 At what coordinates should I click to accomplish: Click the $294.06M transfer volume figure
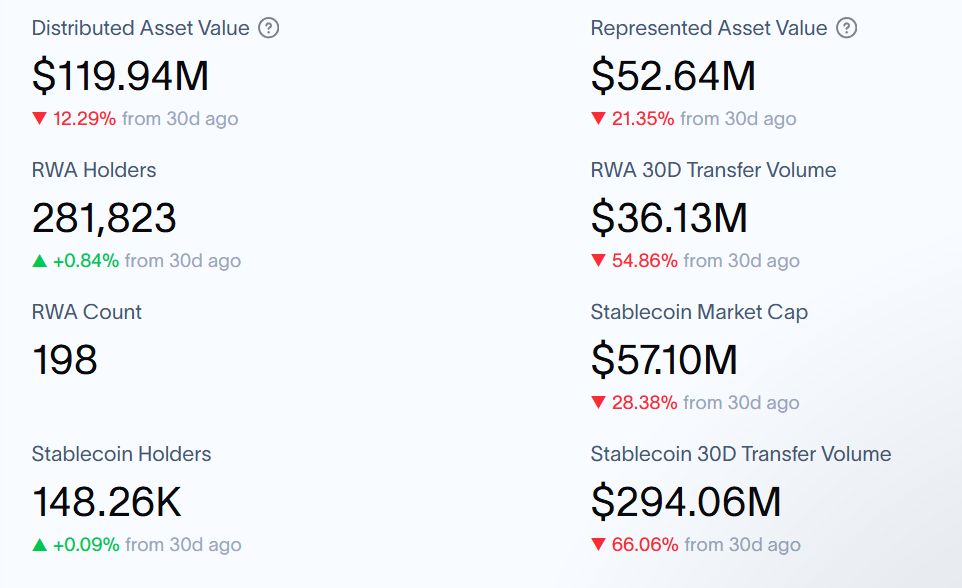(686, 502)
